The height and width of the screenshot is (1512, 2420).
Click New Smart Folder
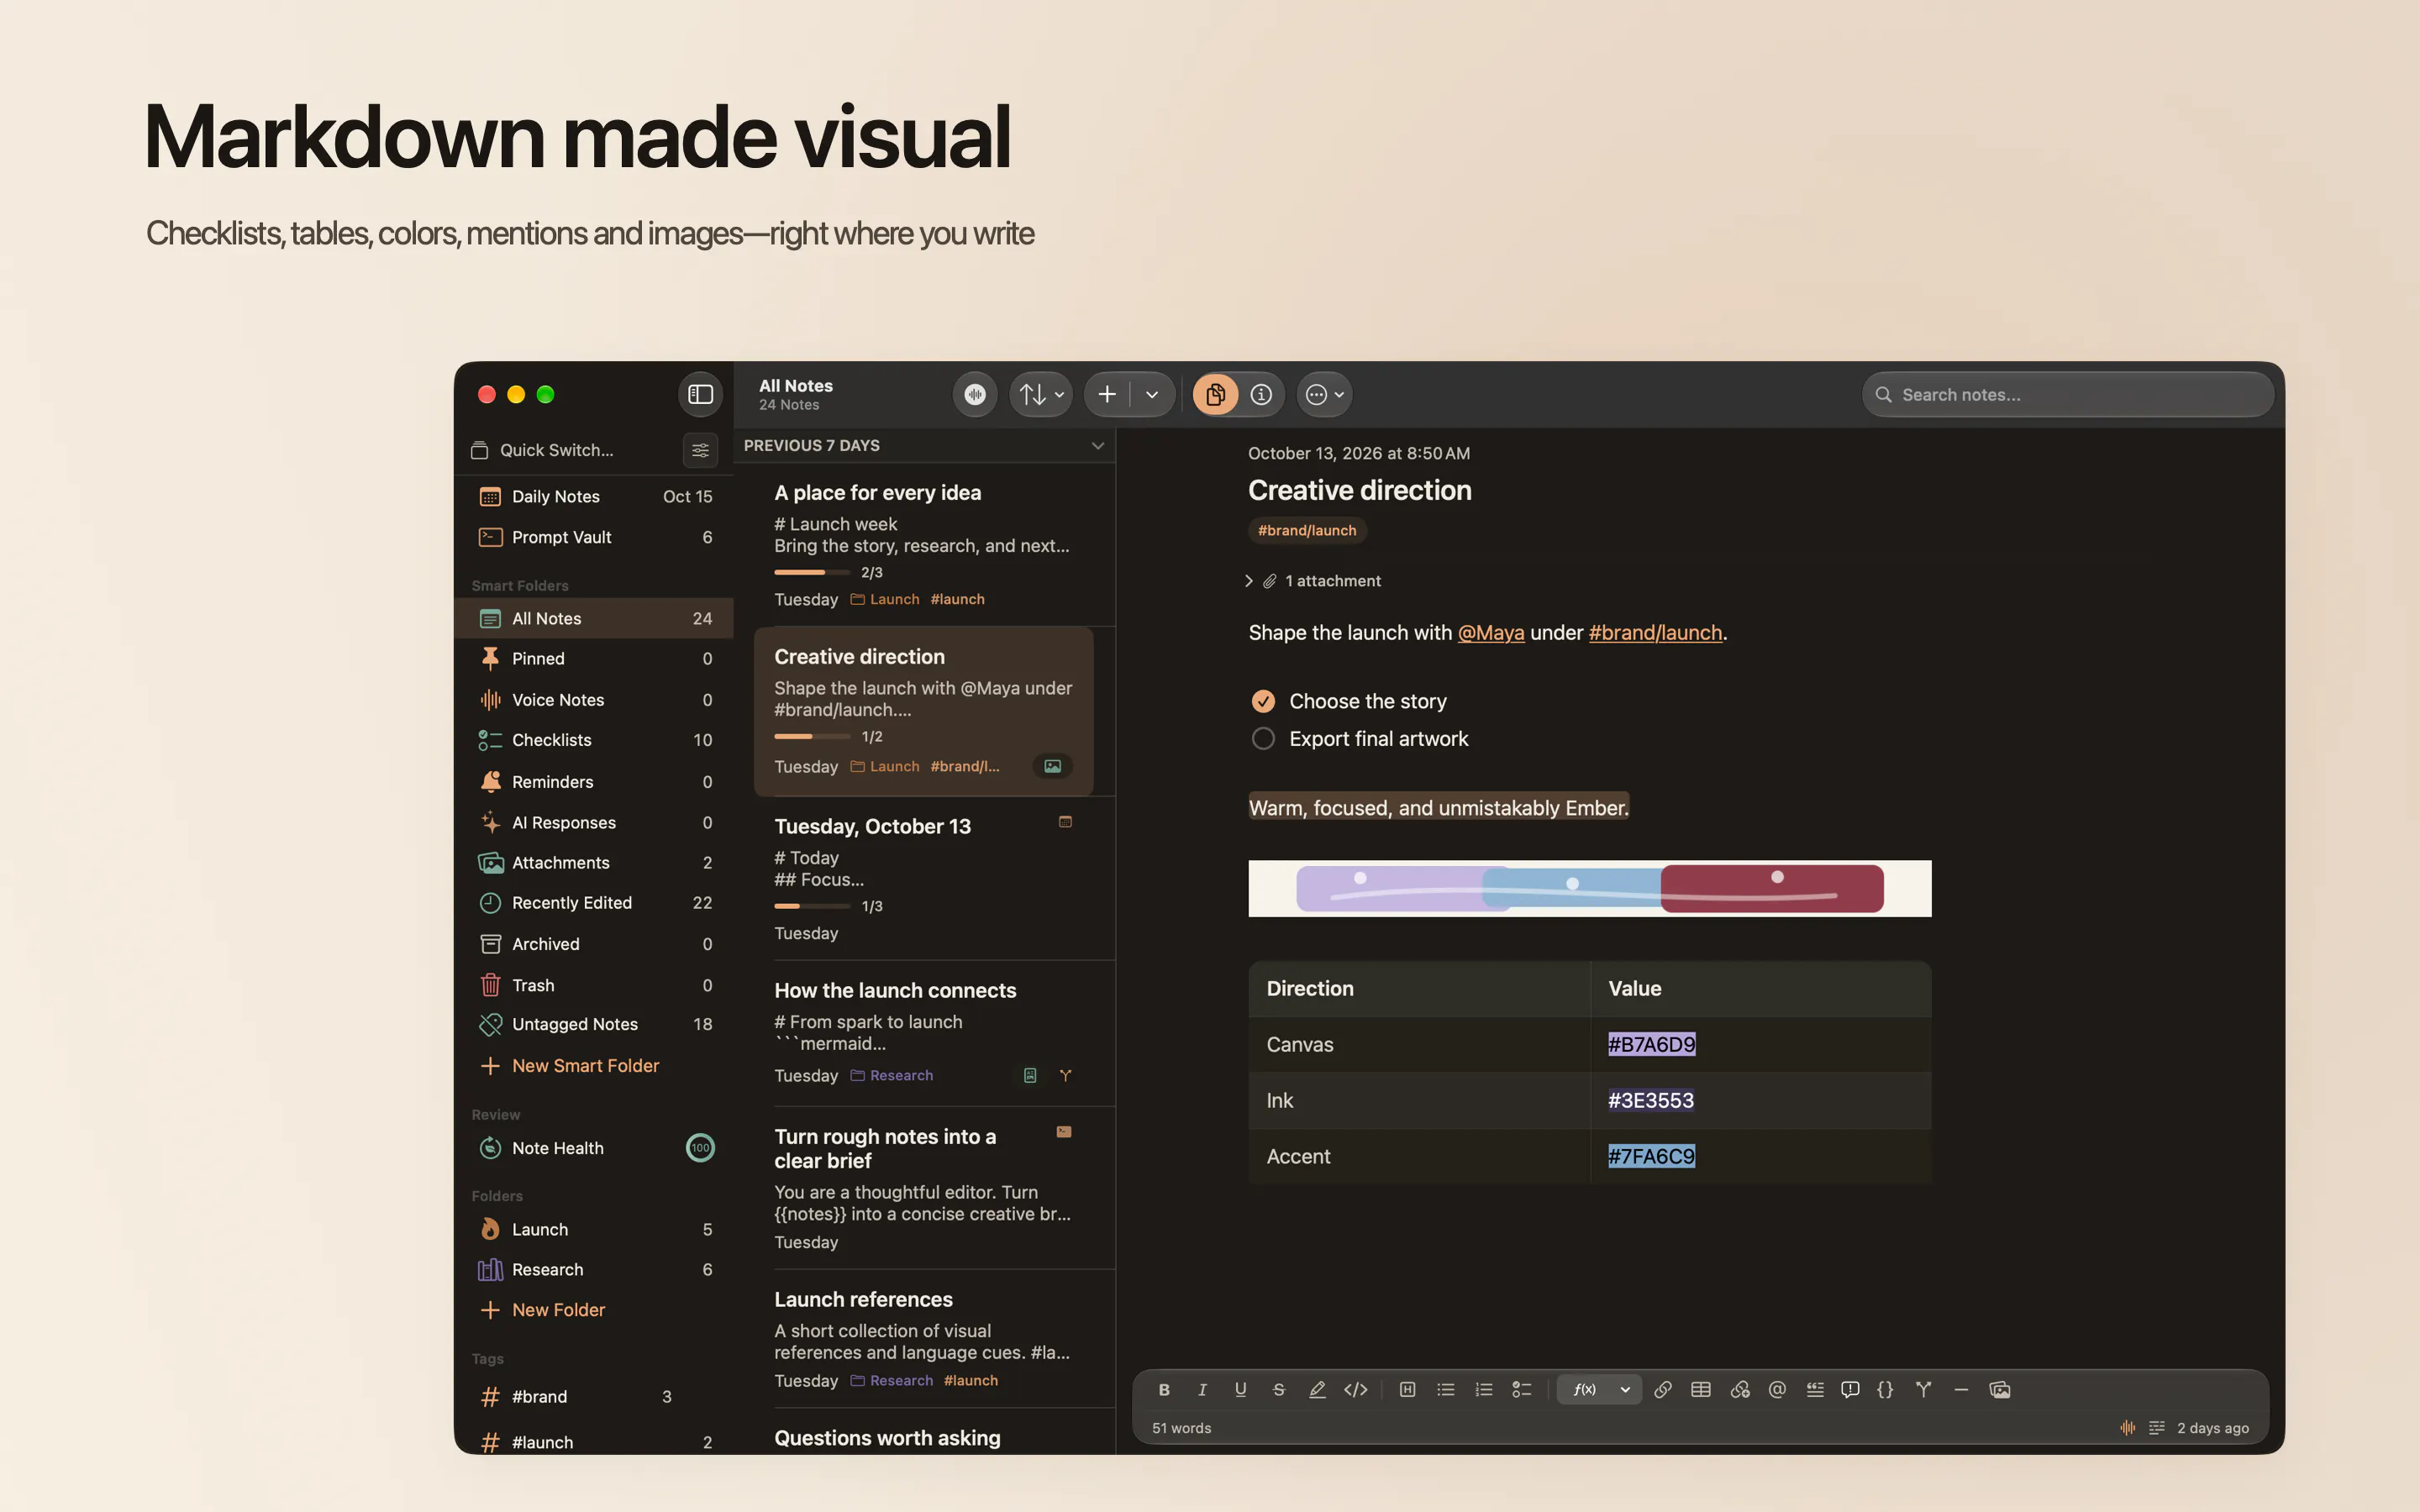(570, 1066)
